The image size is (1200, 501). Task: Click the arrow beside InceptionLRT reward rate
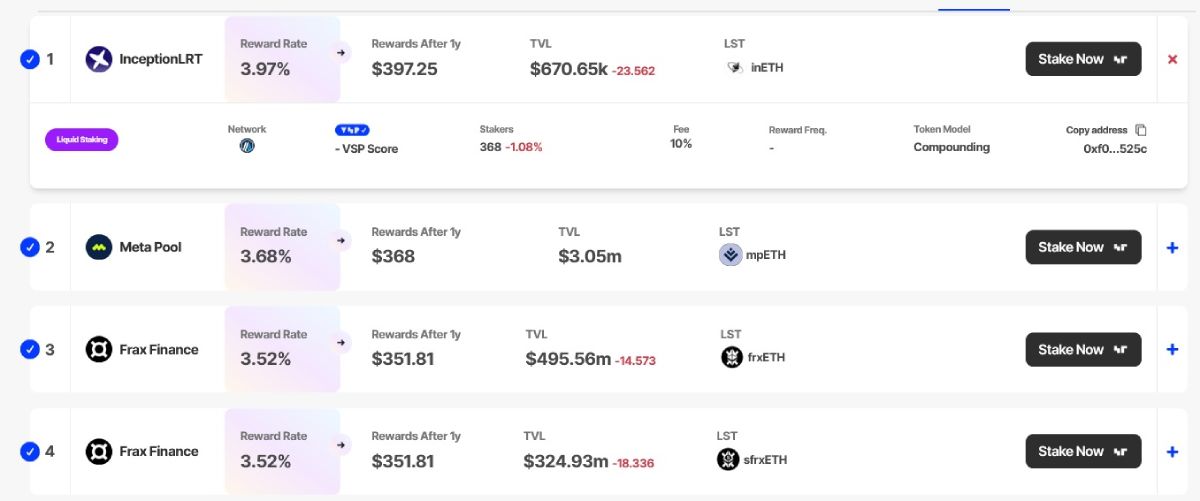click(x=341, y=52)
